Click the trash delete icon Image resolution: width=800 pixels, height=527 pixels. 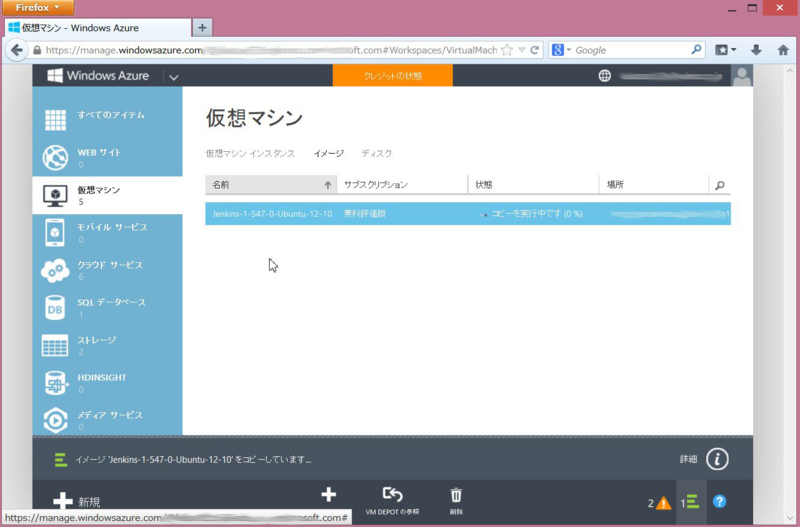coord(456,495)
